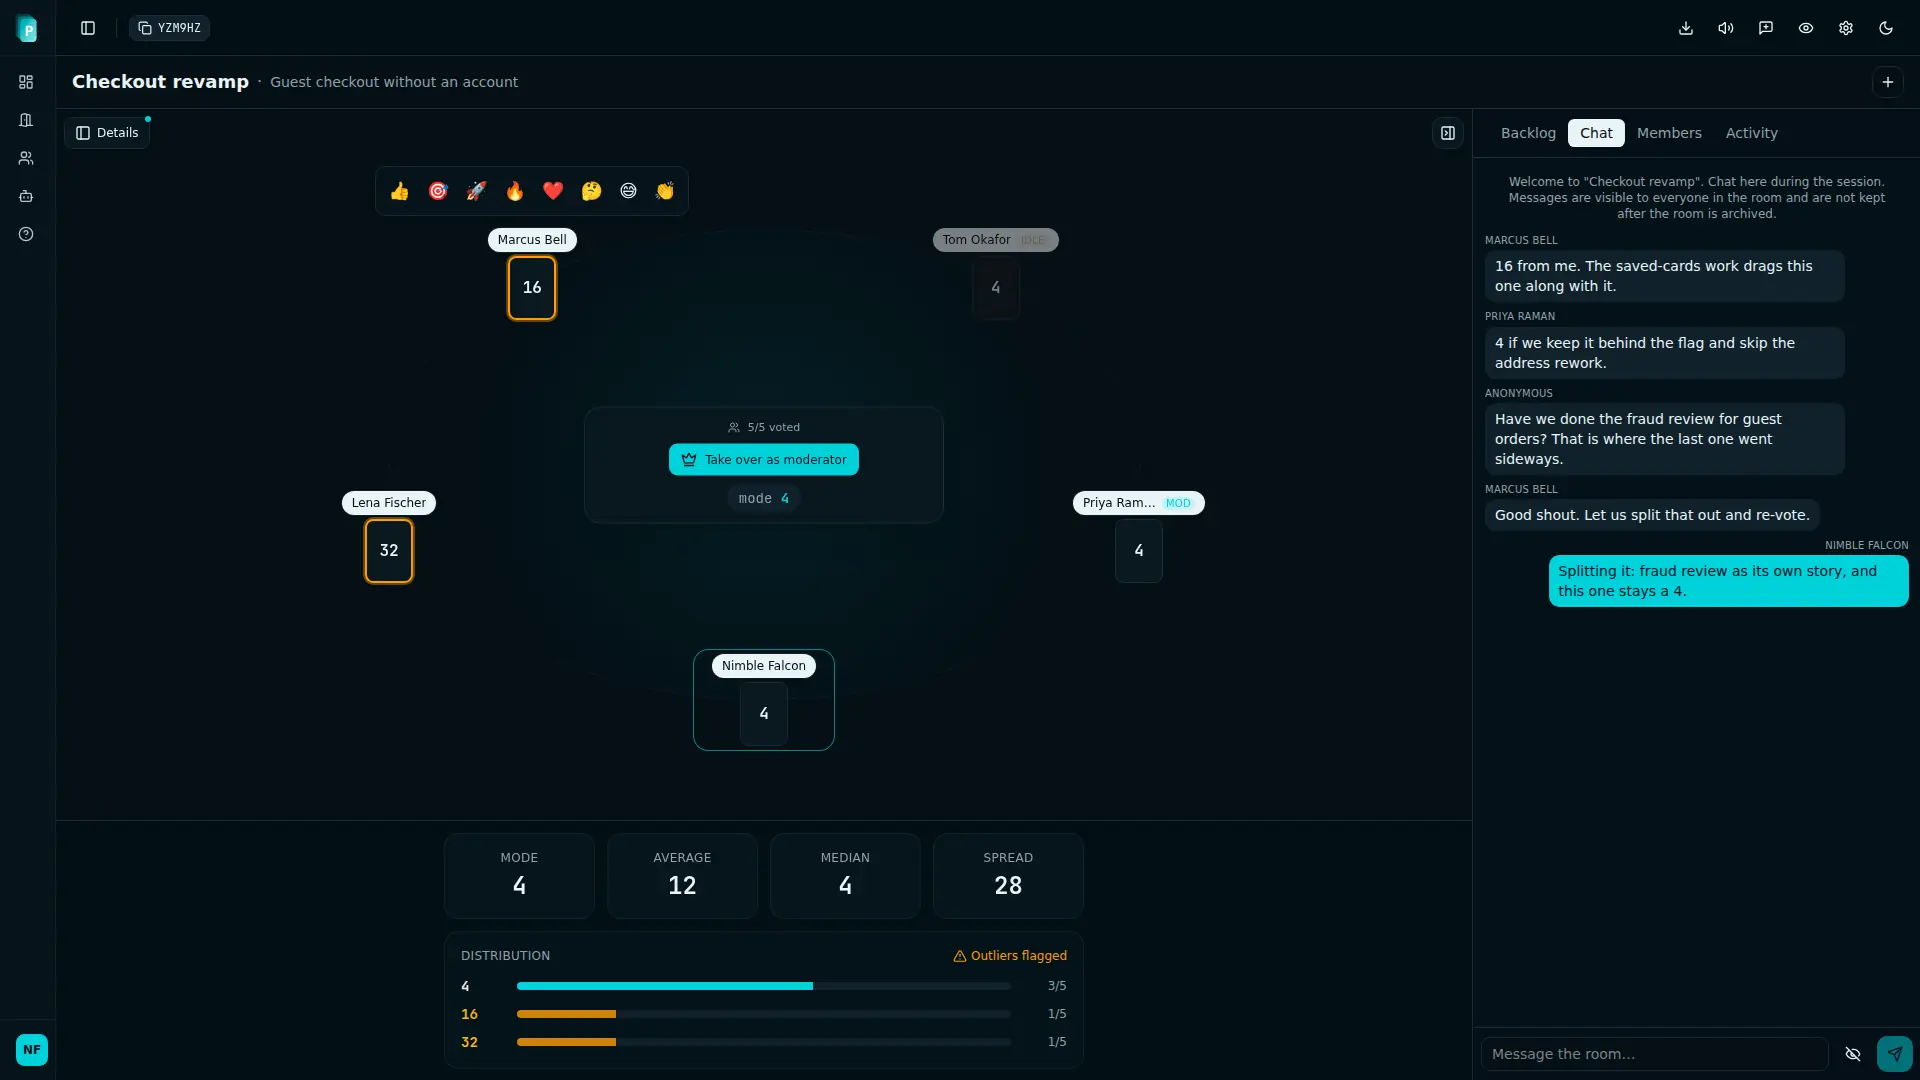Toggle anonymous message eye-off icon
Viewport: 1920px width, 1080px height.
(x=1853, y=1054)
